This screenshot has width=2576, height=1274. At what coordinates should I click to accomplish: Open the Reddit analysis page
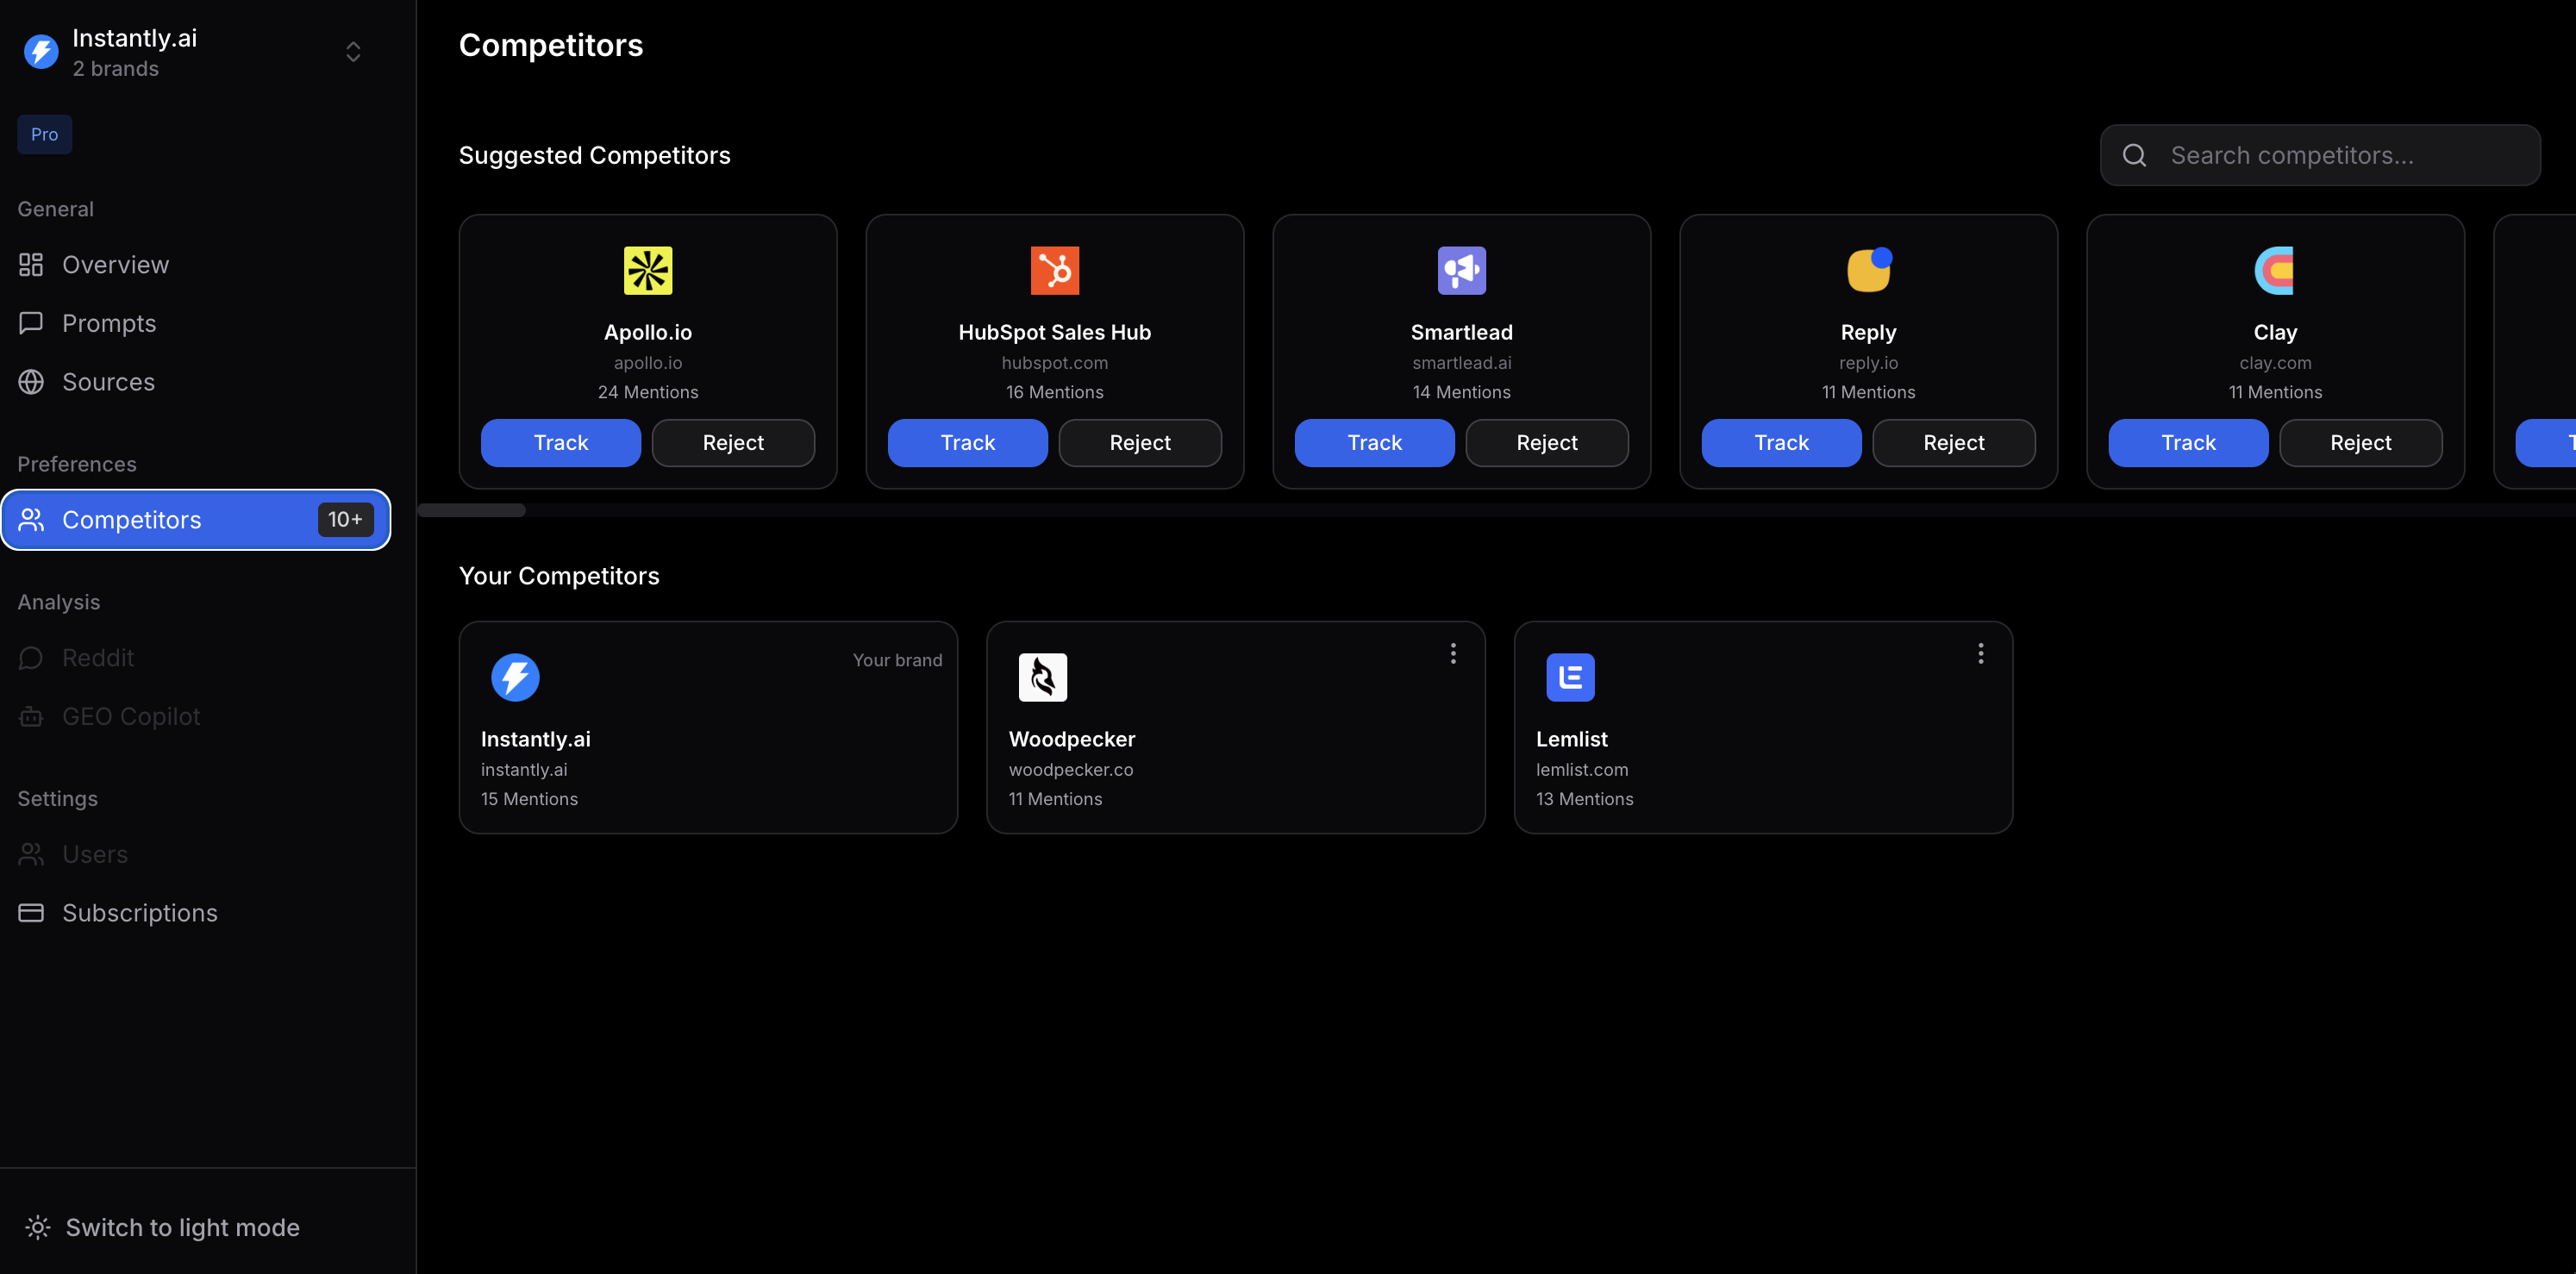pos(196,658)
